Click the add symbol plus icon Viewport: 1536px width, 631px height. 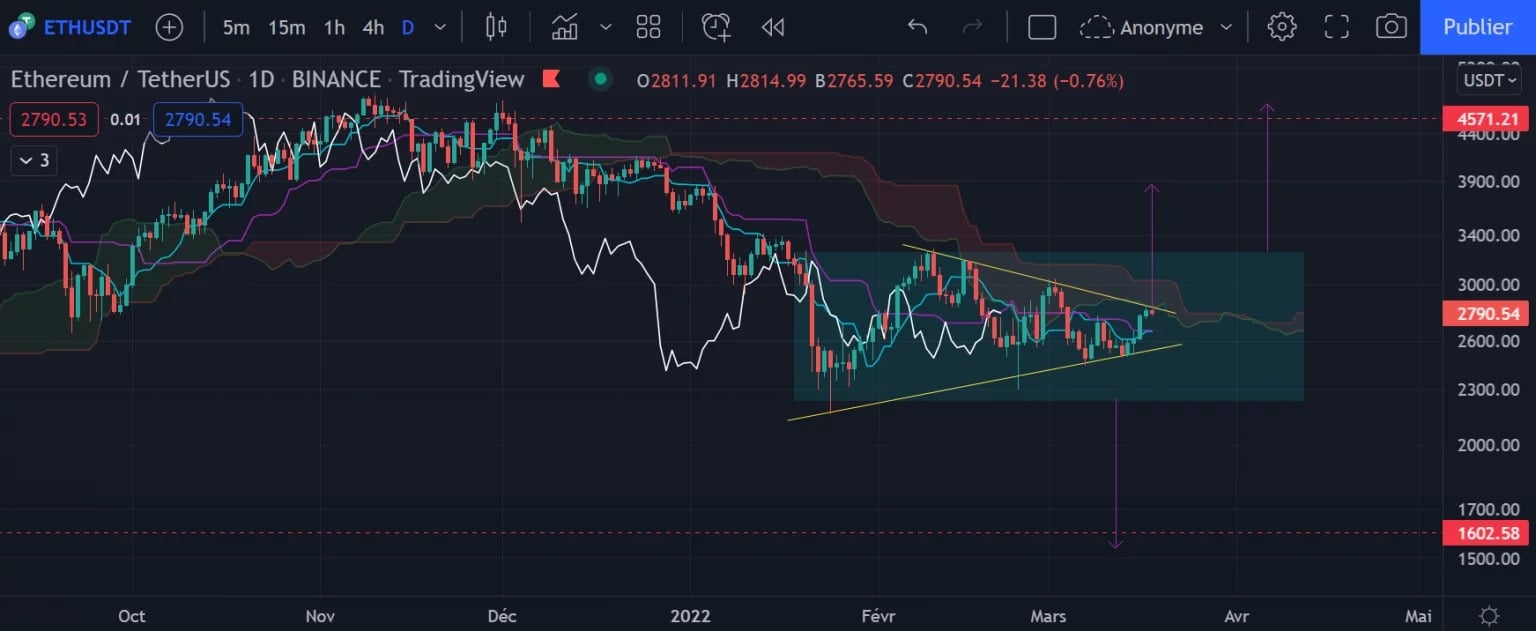pyautogui.click(x=170, y=27)
